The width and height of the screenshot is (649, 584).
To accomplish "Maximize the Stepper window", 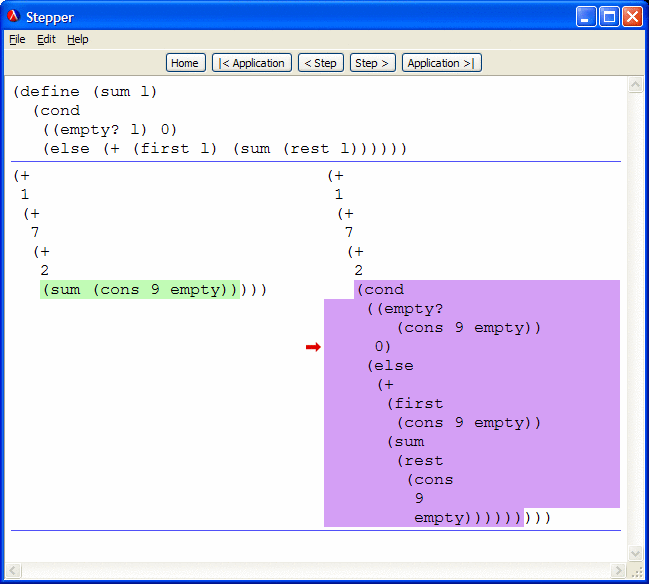I will pyautogui.click(x=609, y=17).
